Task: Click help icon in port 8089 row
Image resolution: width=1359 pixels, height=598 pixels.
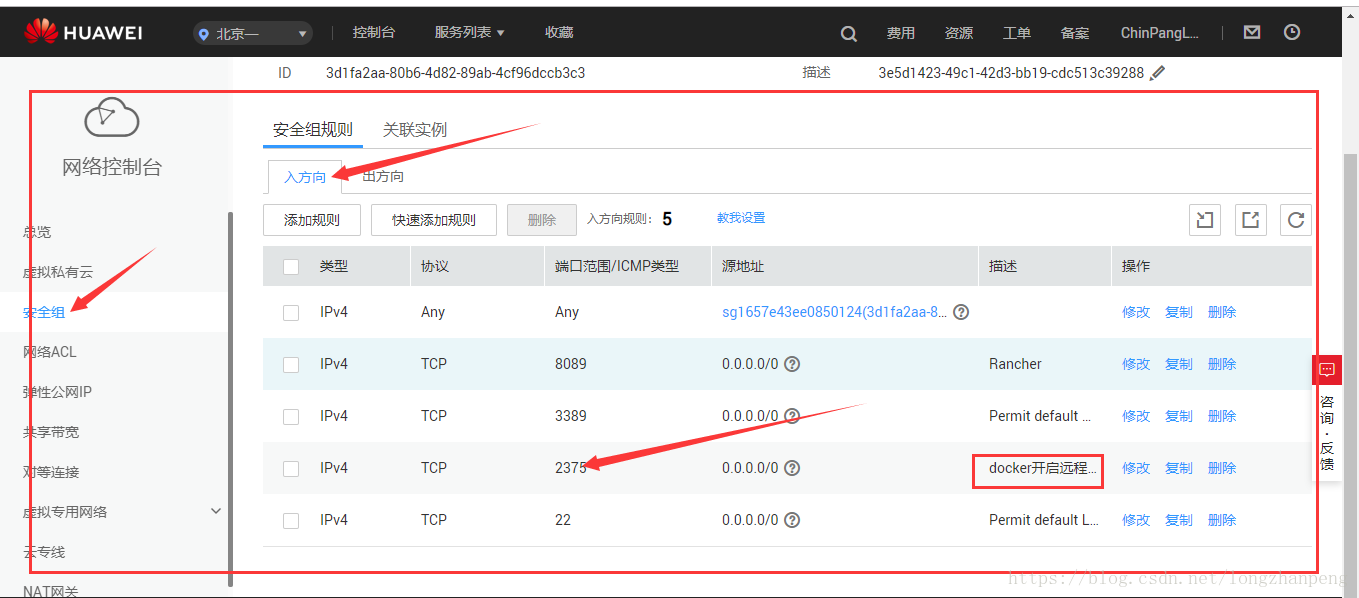Action: click(792, 364)
